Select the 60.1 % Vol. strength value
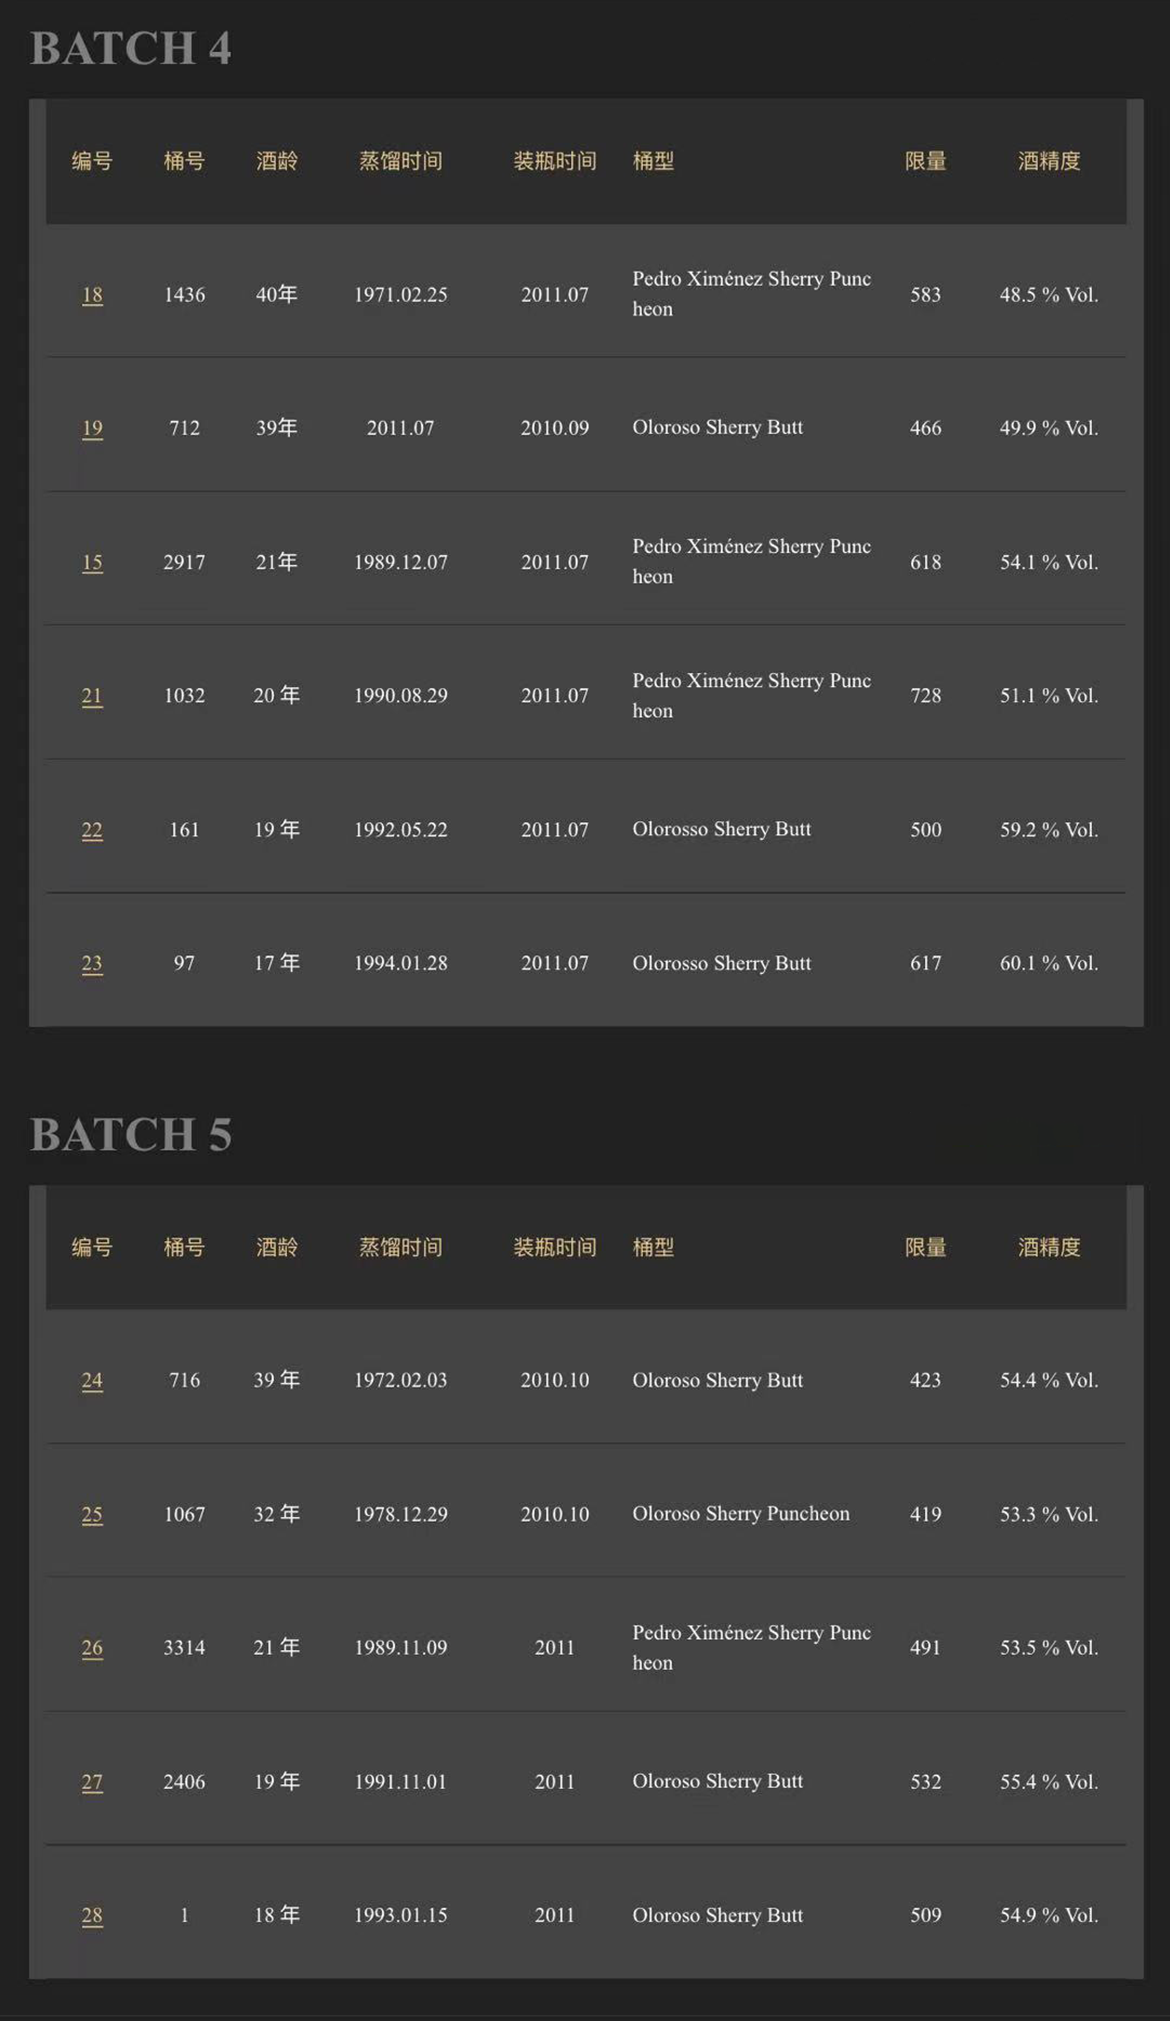The width and height of the screenshot is (1170, 2021). 1049,963
